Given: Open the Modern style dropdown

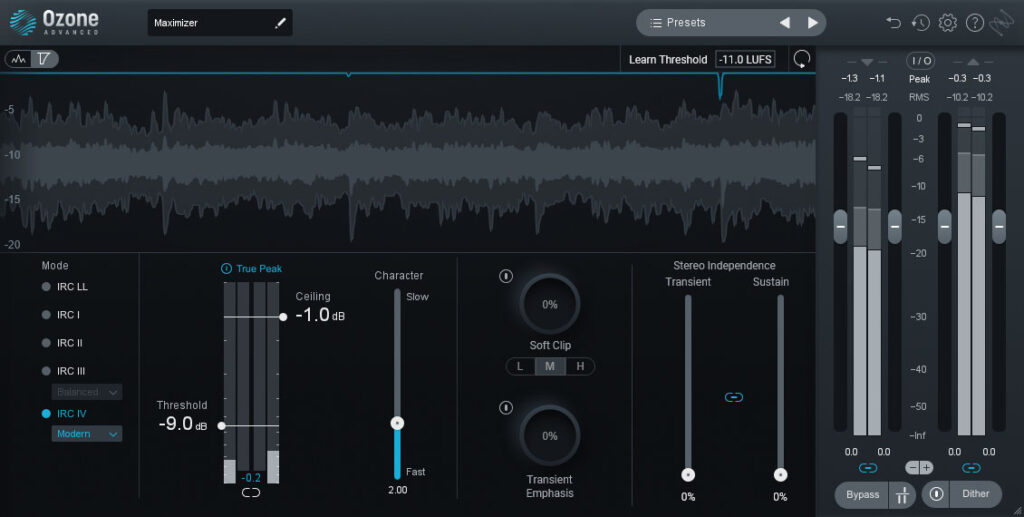Looking at the screenshot, I should pyautogui.click(x=87, y=434).
